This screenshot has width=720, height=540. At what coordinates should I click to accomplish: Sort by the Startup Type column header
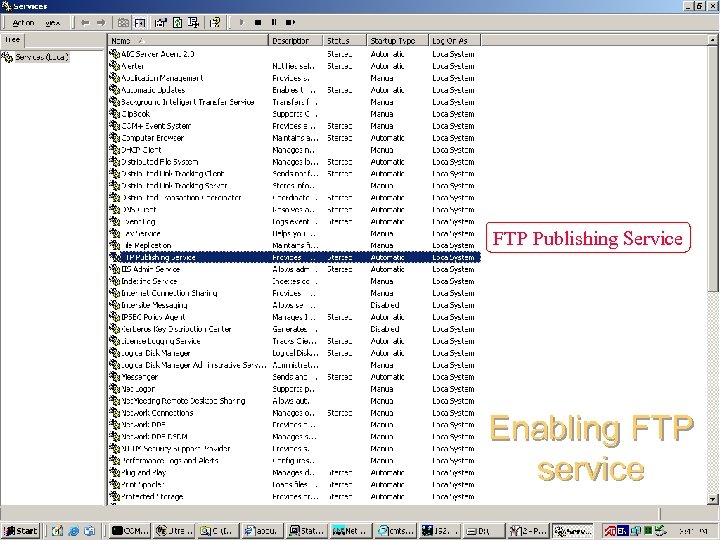[398, 41]
